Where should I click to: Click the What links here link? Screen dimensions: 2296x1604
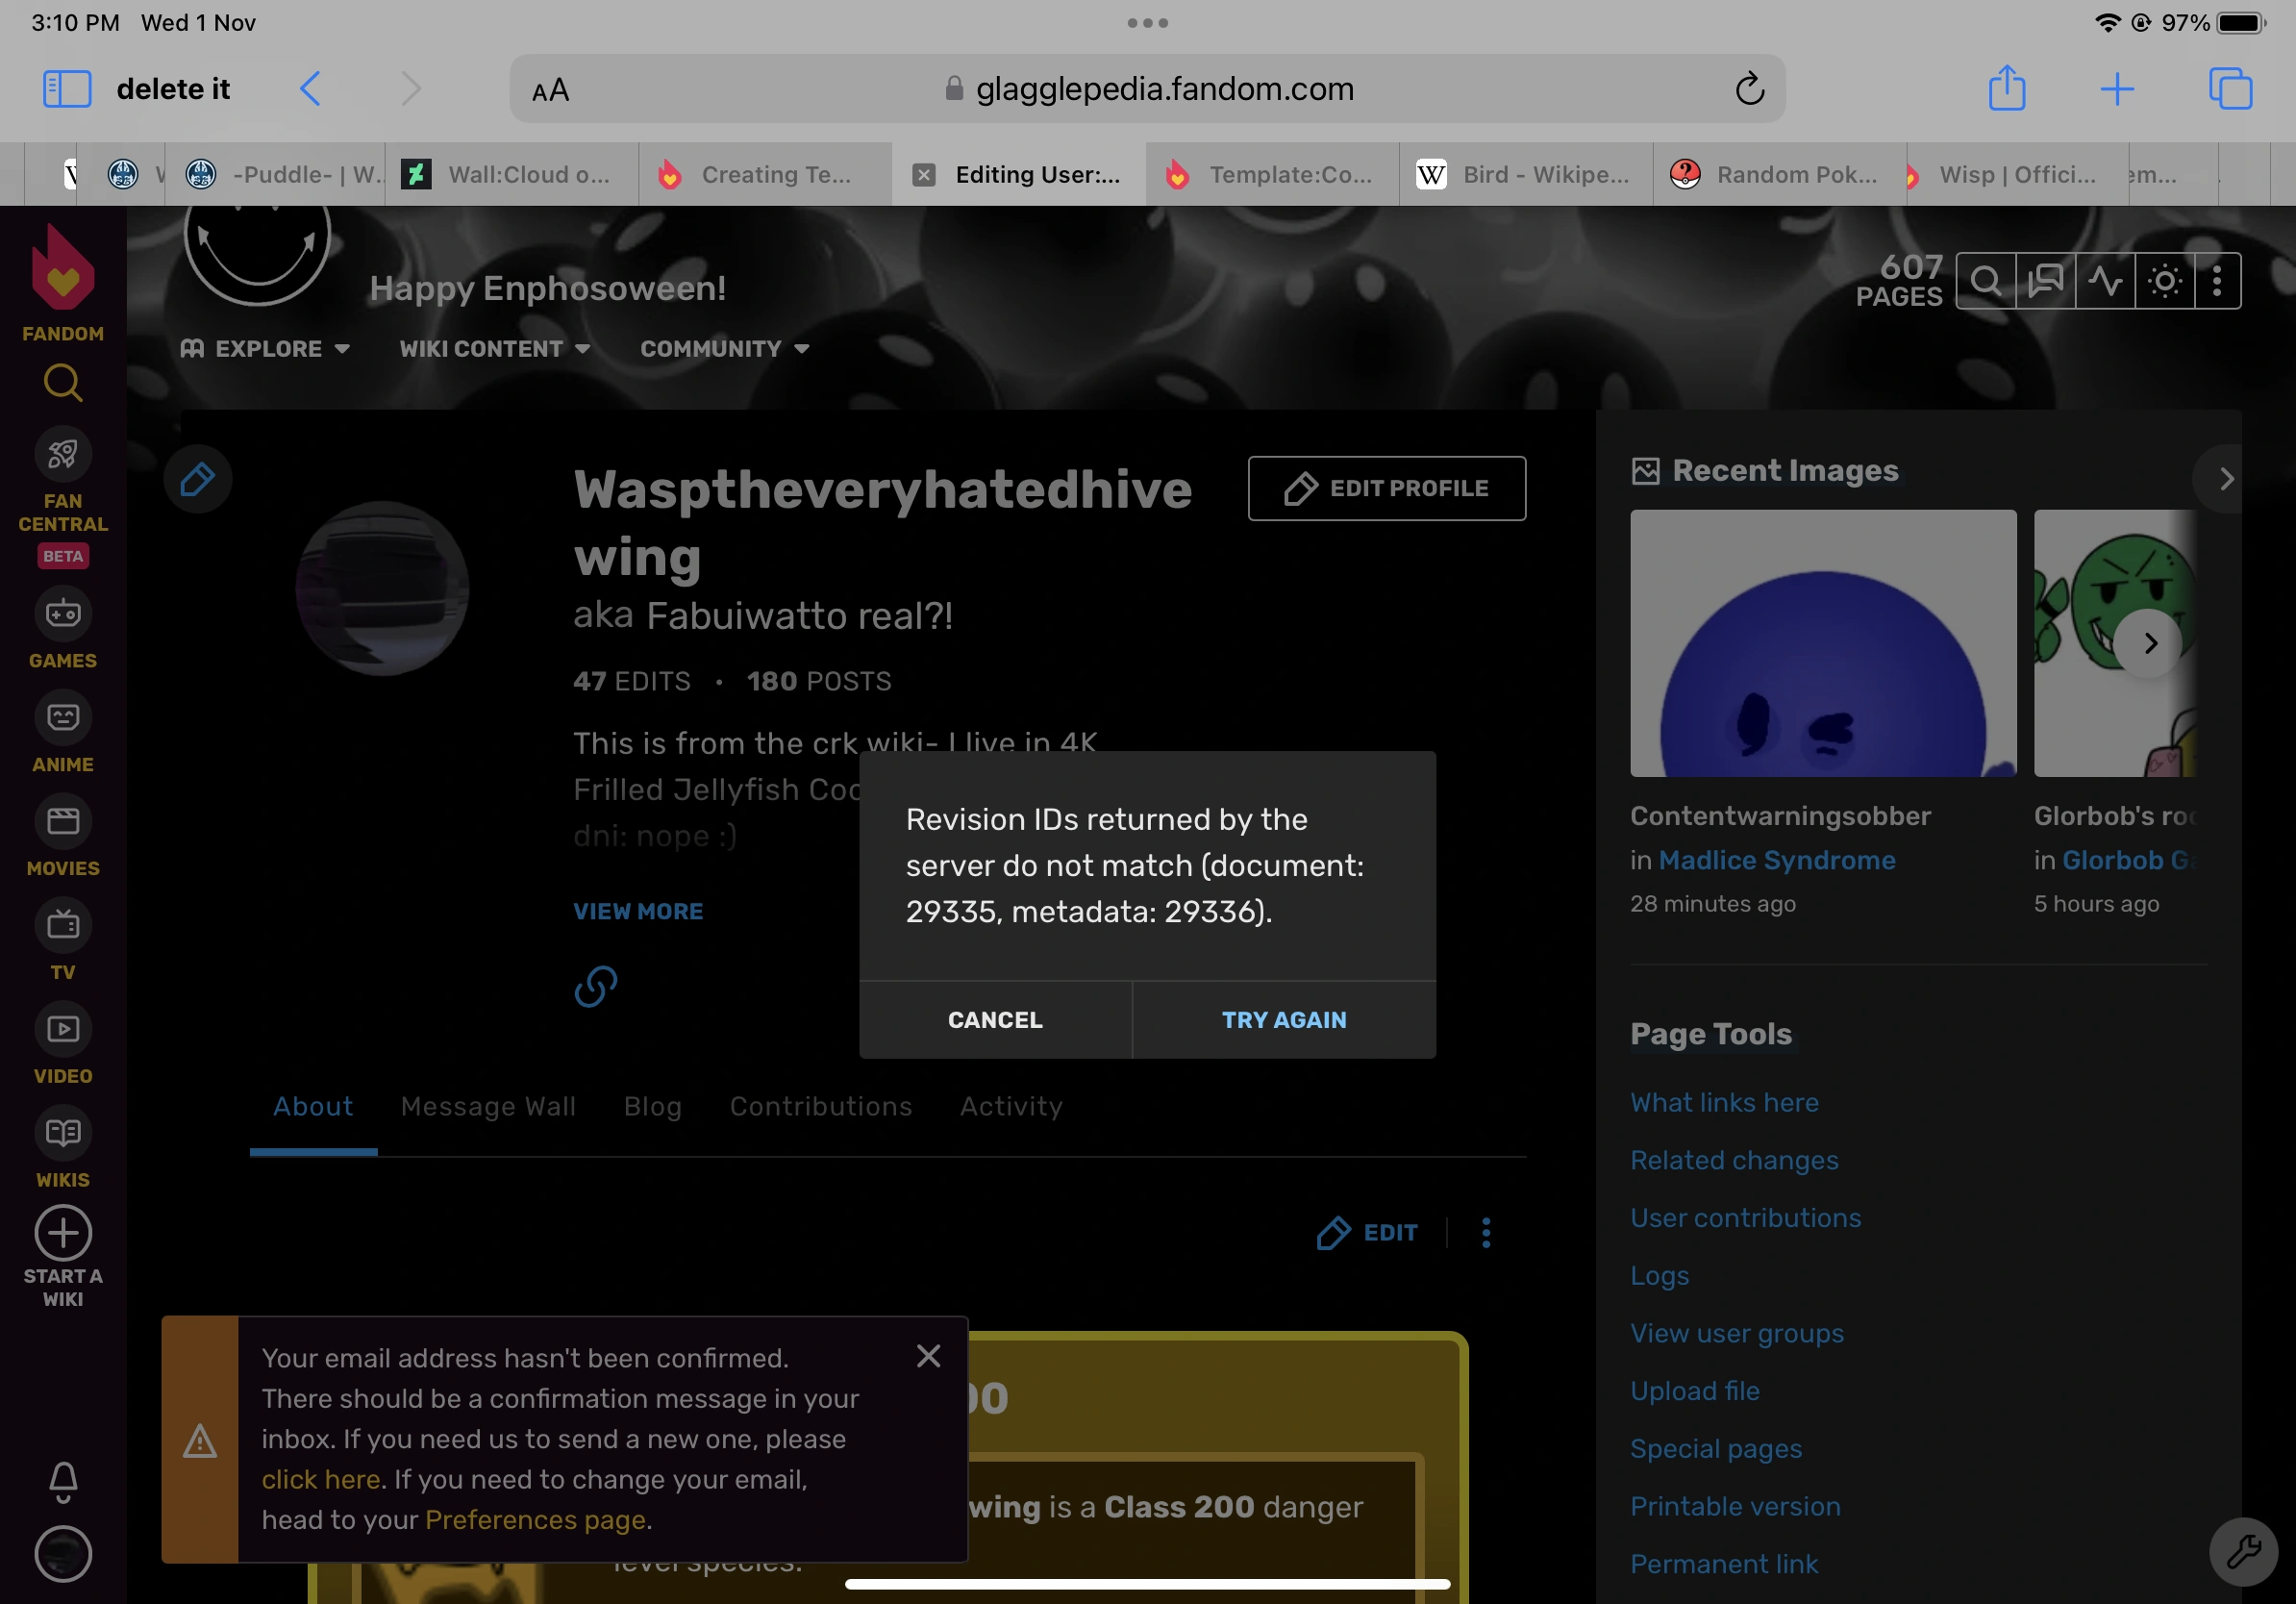(x=1724, y=1102)
